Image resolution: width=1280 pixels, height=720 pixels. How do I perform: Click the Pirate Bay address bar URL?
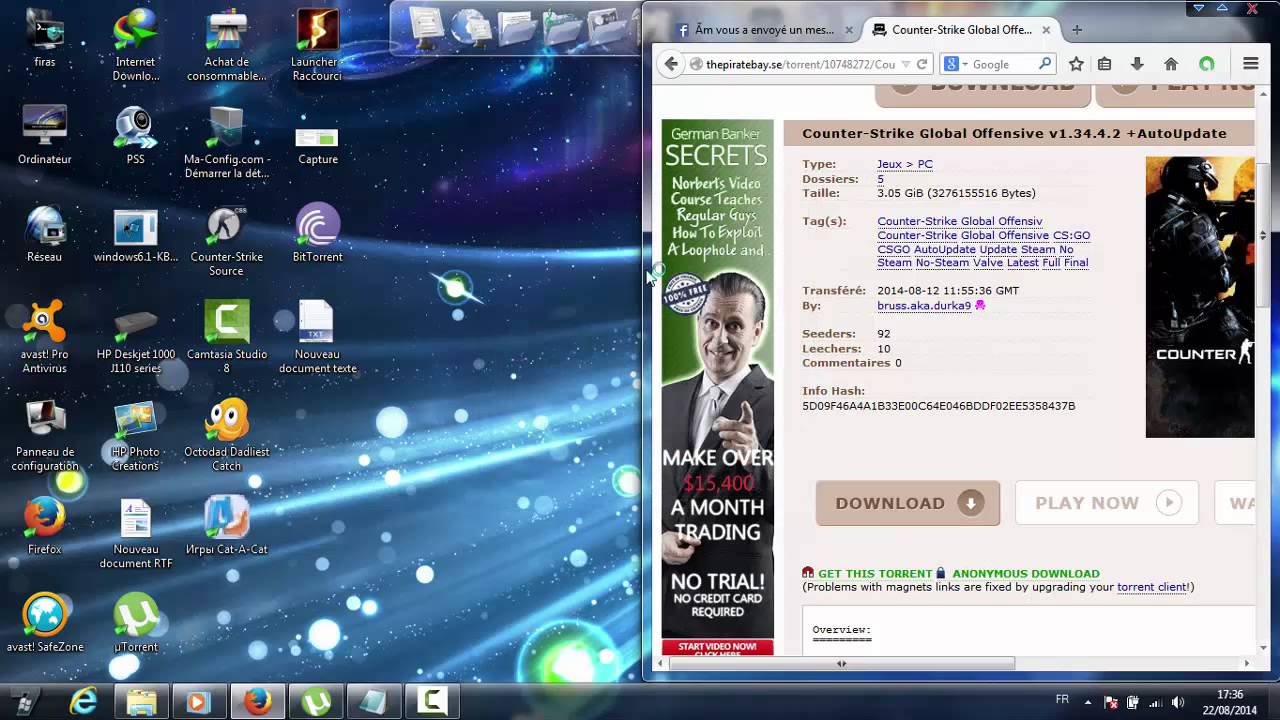(800, 64)
